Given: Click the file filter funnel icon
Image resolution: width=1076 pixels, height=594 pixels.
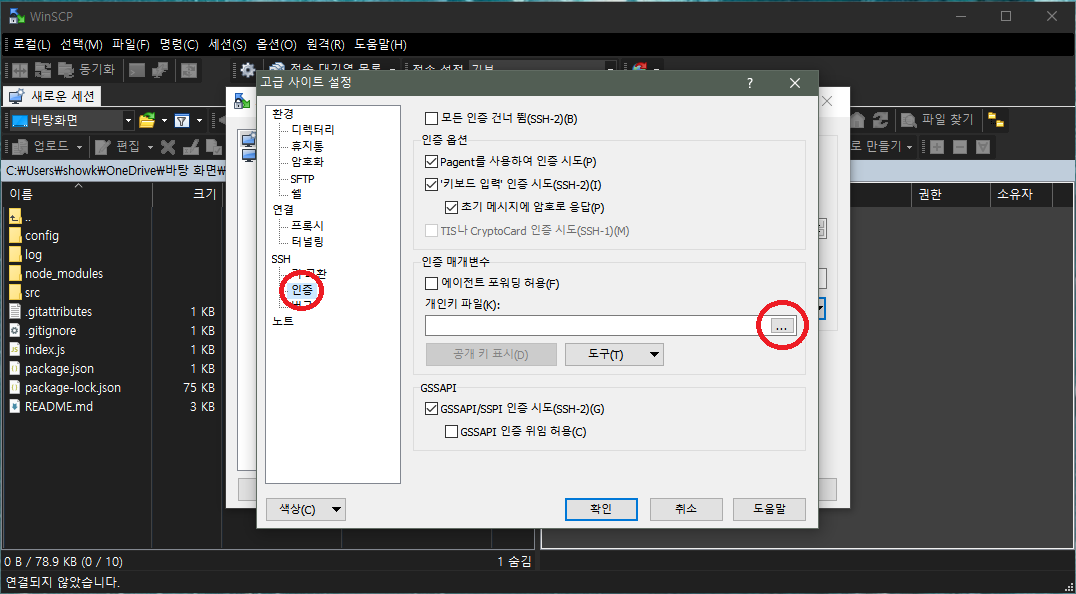Looking at the screenshot, I should point(182,121).
